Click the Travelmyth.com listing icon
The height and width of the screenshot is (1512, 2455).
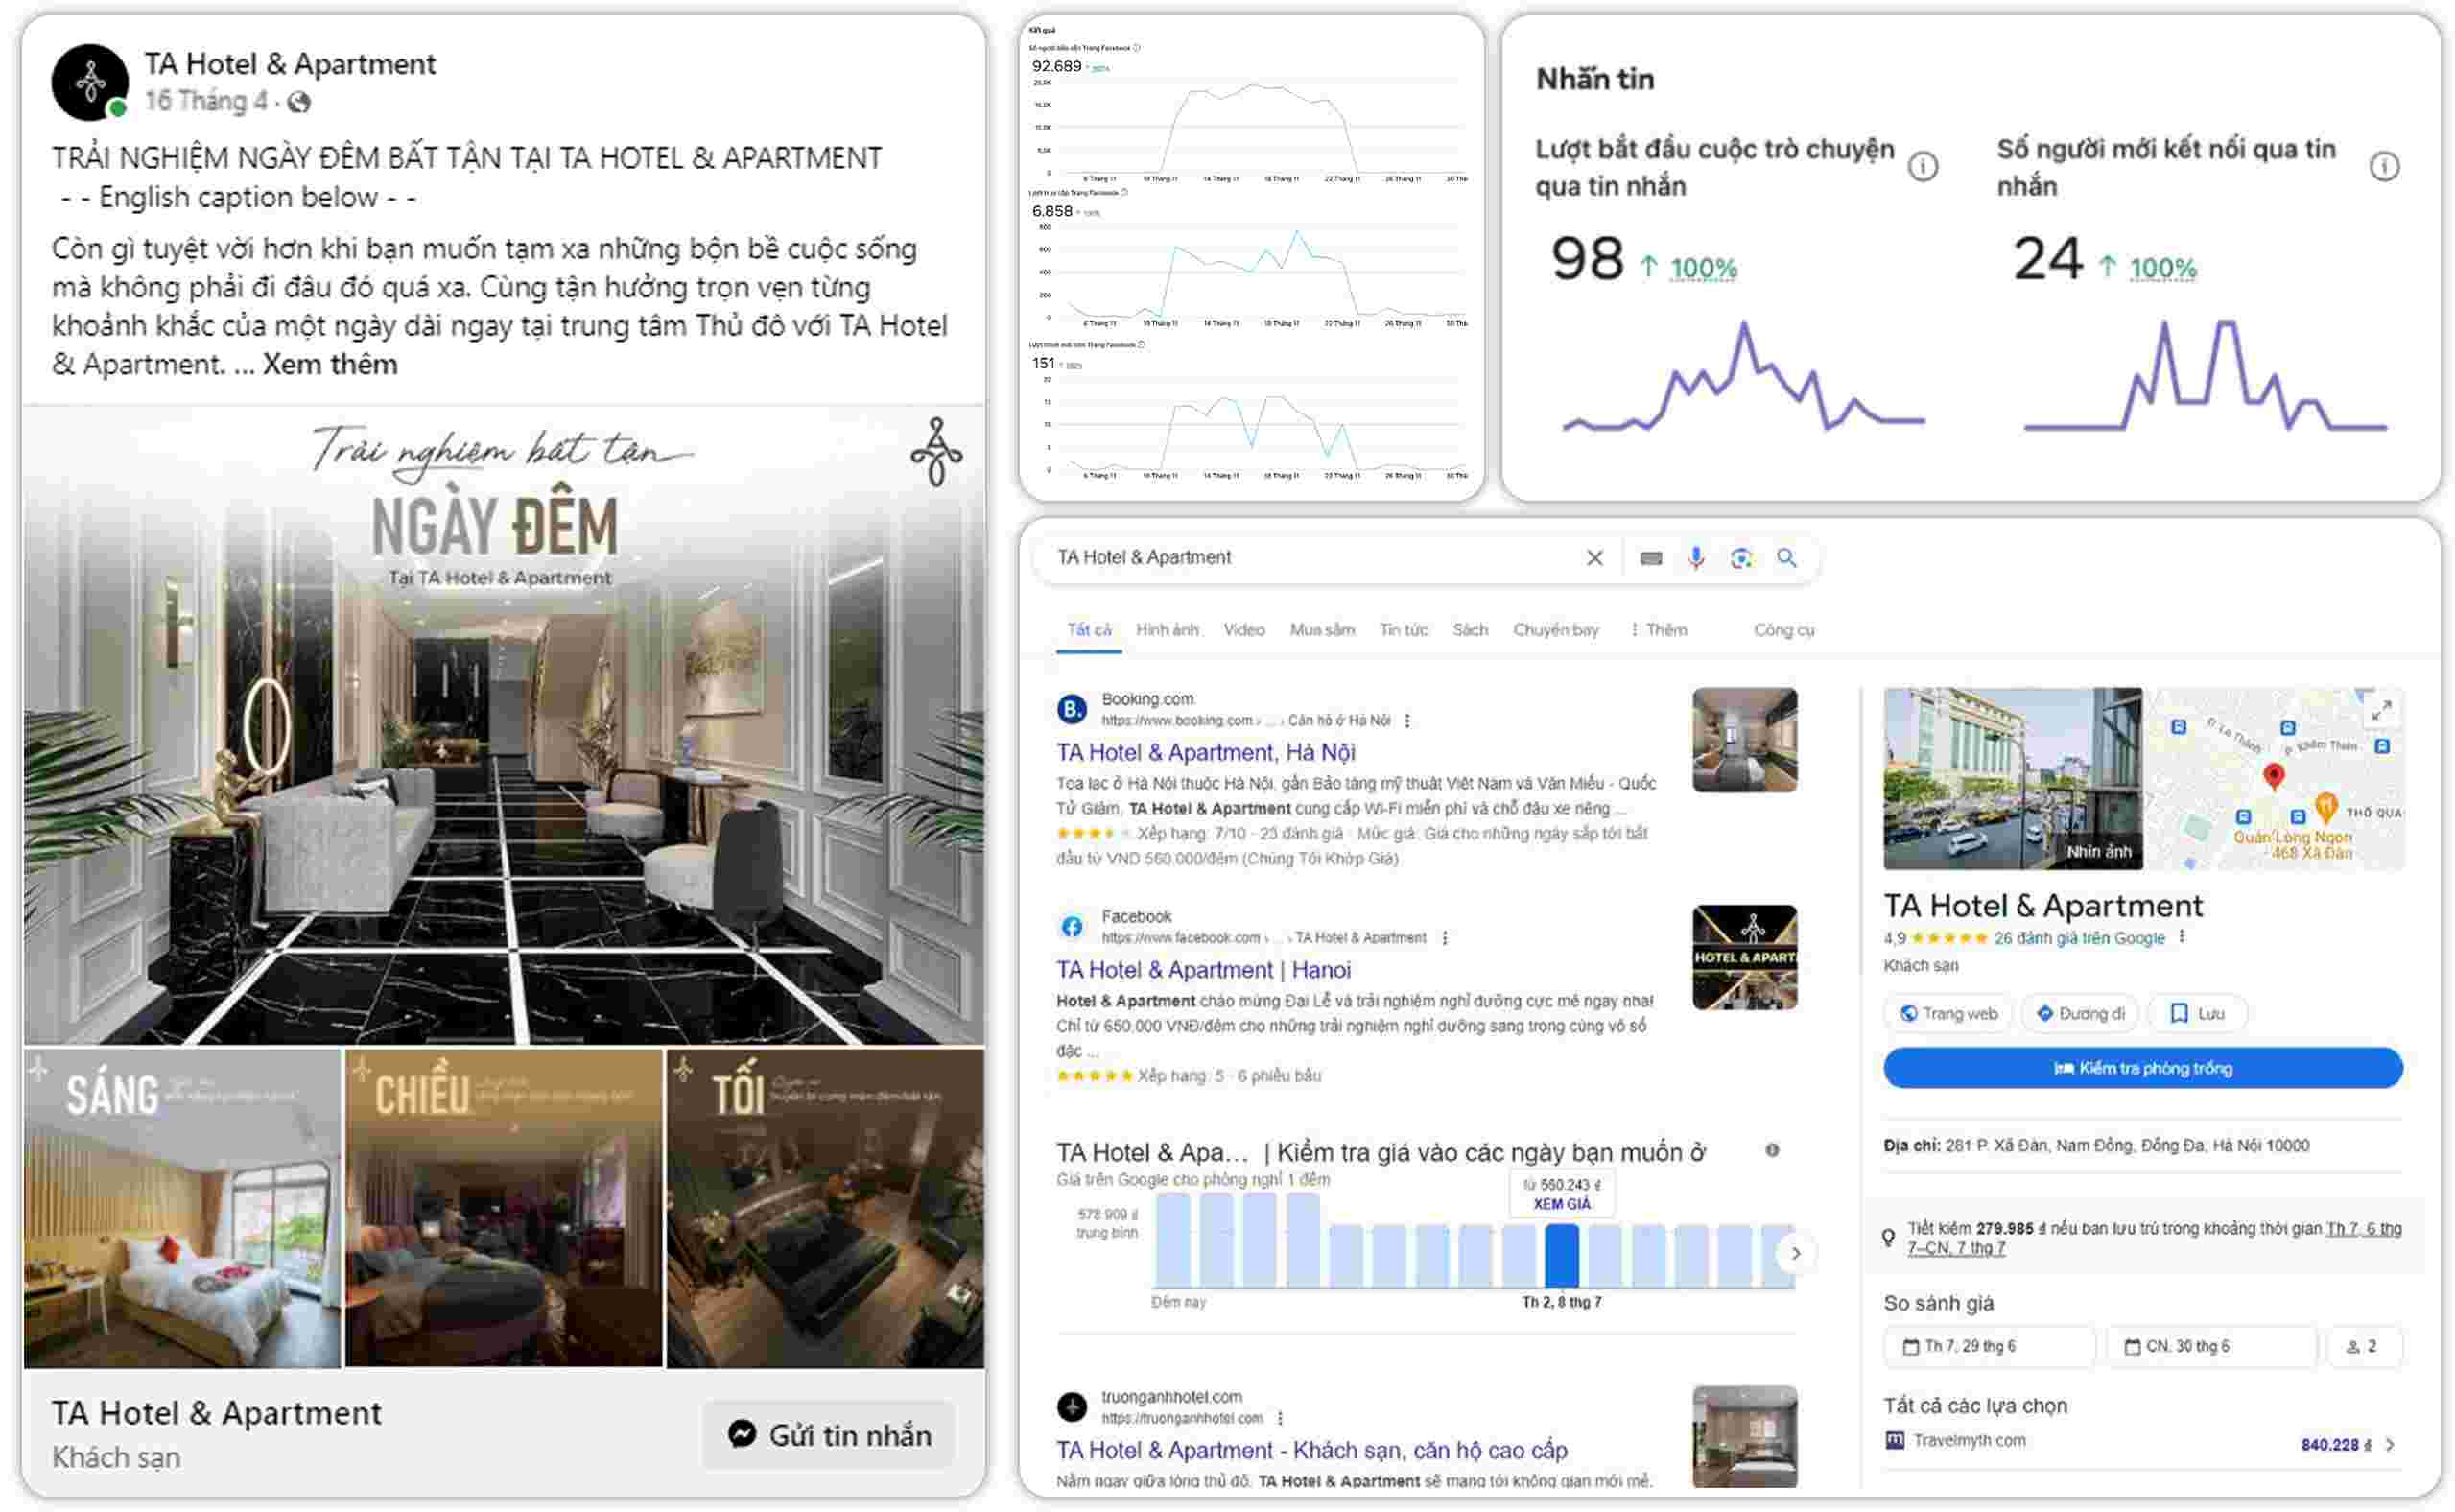(1894, 1440)
